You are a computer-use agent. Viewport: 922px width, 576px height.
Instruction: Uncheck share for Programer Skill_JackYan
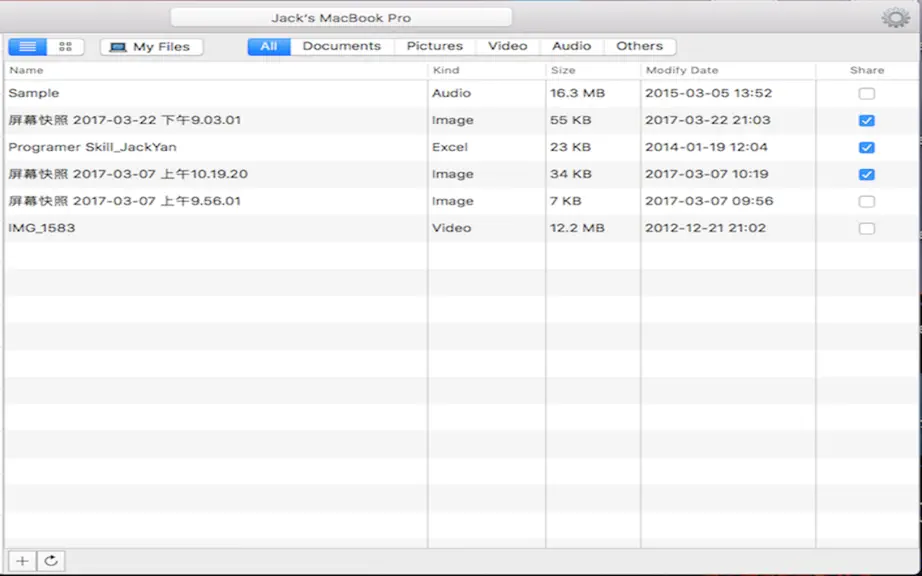point(866,148)
